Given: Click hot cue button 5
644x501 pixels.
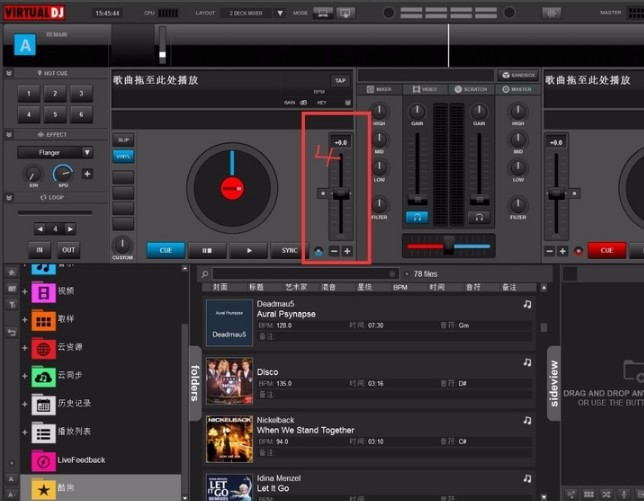Looking at the screenshot, I should point(55,115).
